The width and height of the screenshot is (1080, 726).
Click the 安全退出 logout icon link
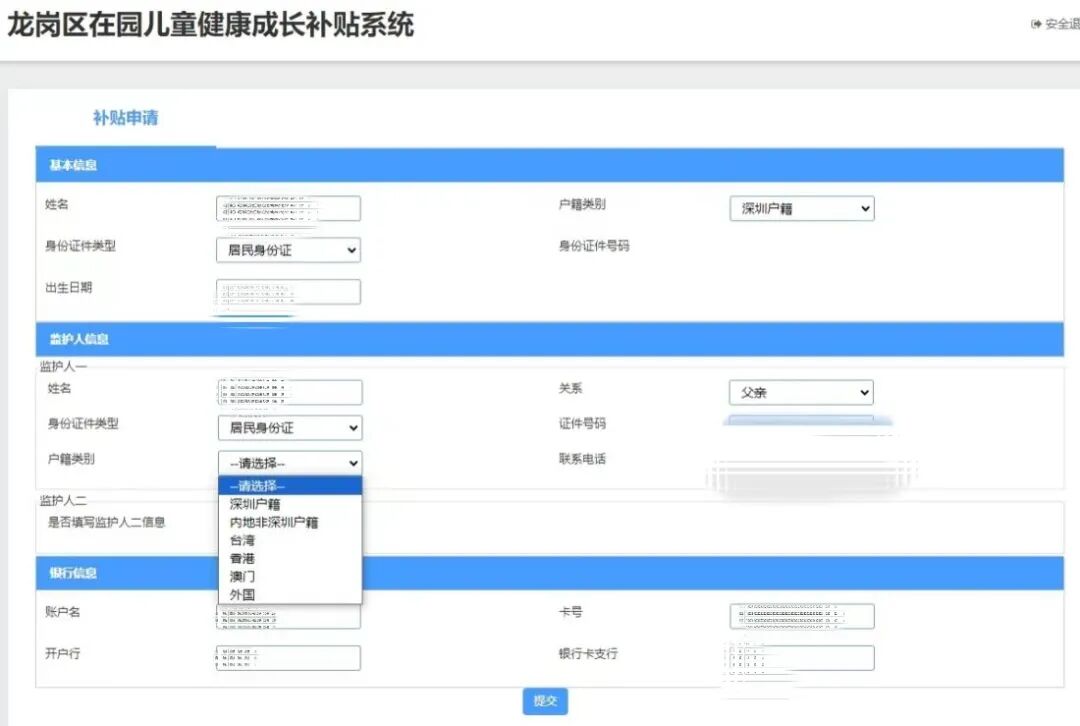tap(1054, 24)
